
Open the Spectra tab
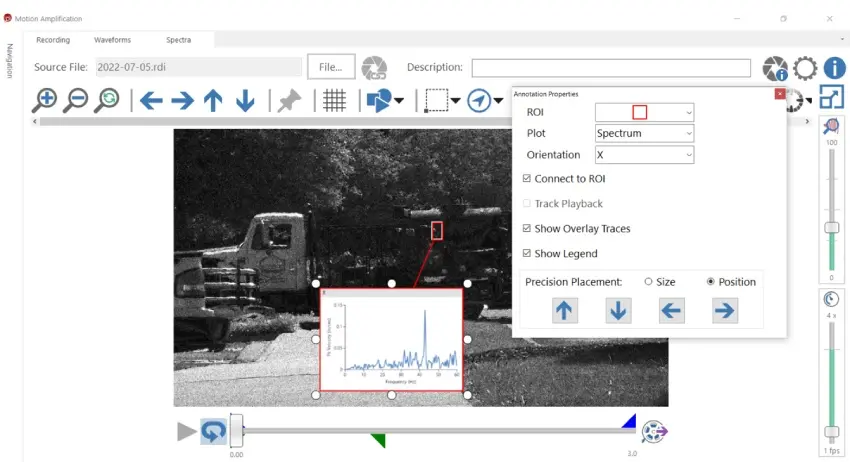[x=178, y=40]
